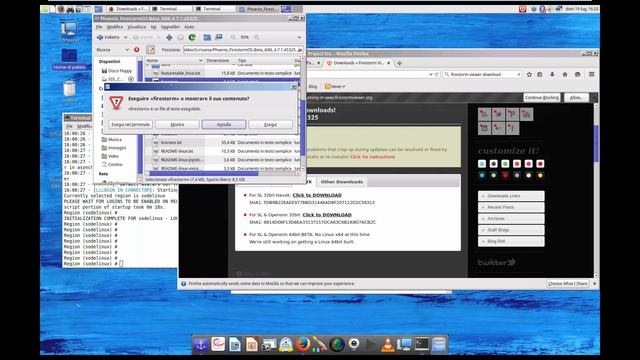Open a new tab with the green plus in Firefox
Viewport: 640px width, 360px height.
coord(400,63)
